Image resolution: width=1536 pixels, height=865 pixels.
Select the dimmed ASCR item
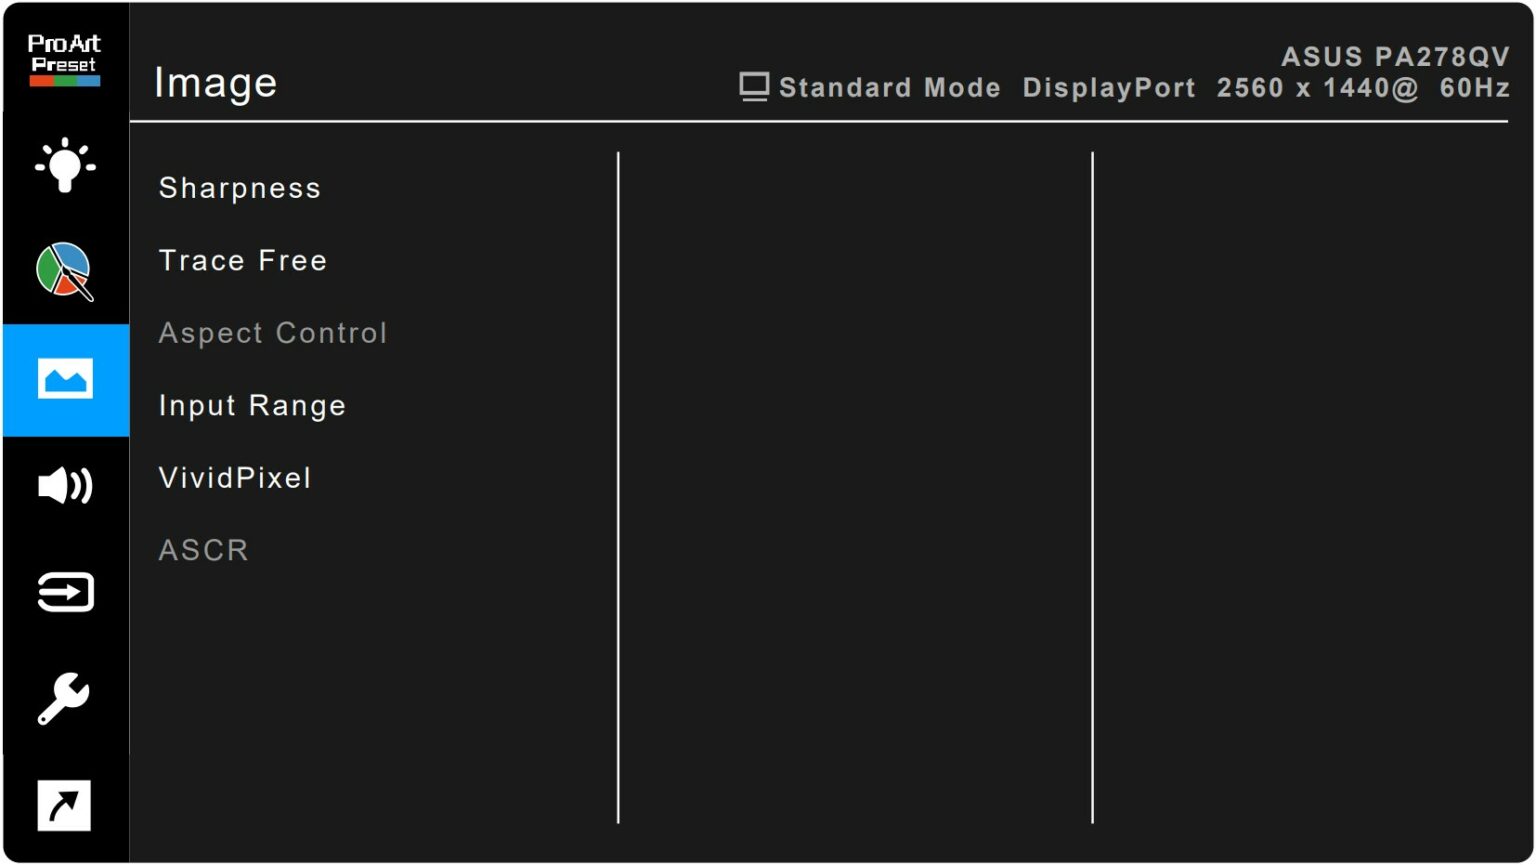(x=204, y=550)
